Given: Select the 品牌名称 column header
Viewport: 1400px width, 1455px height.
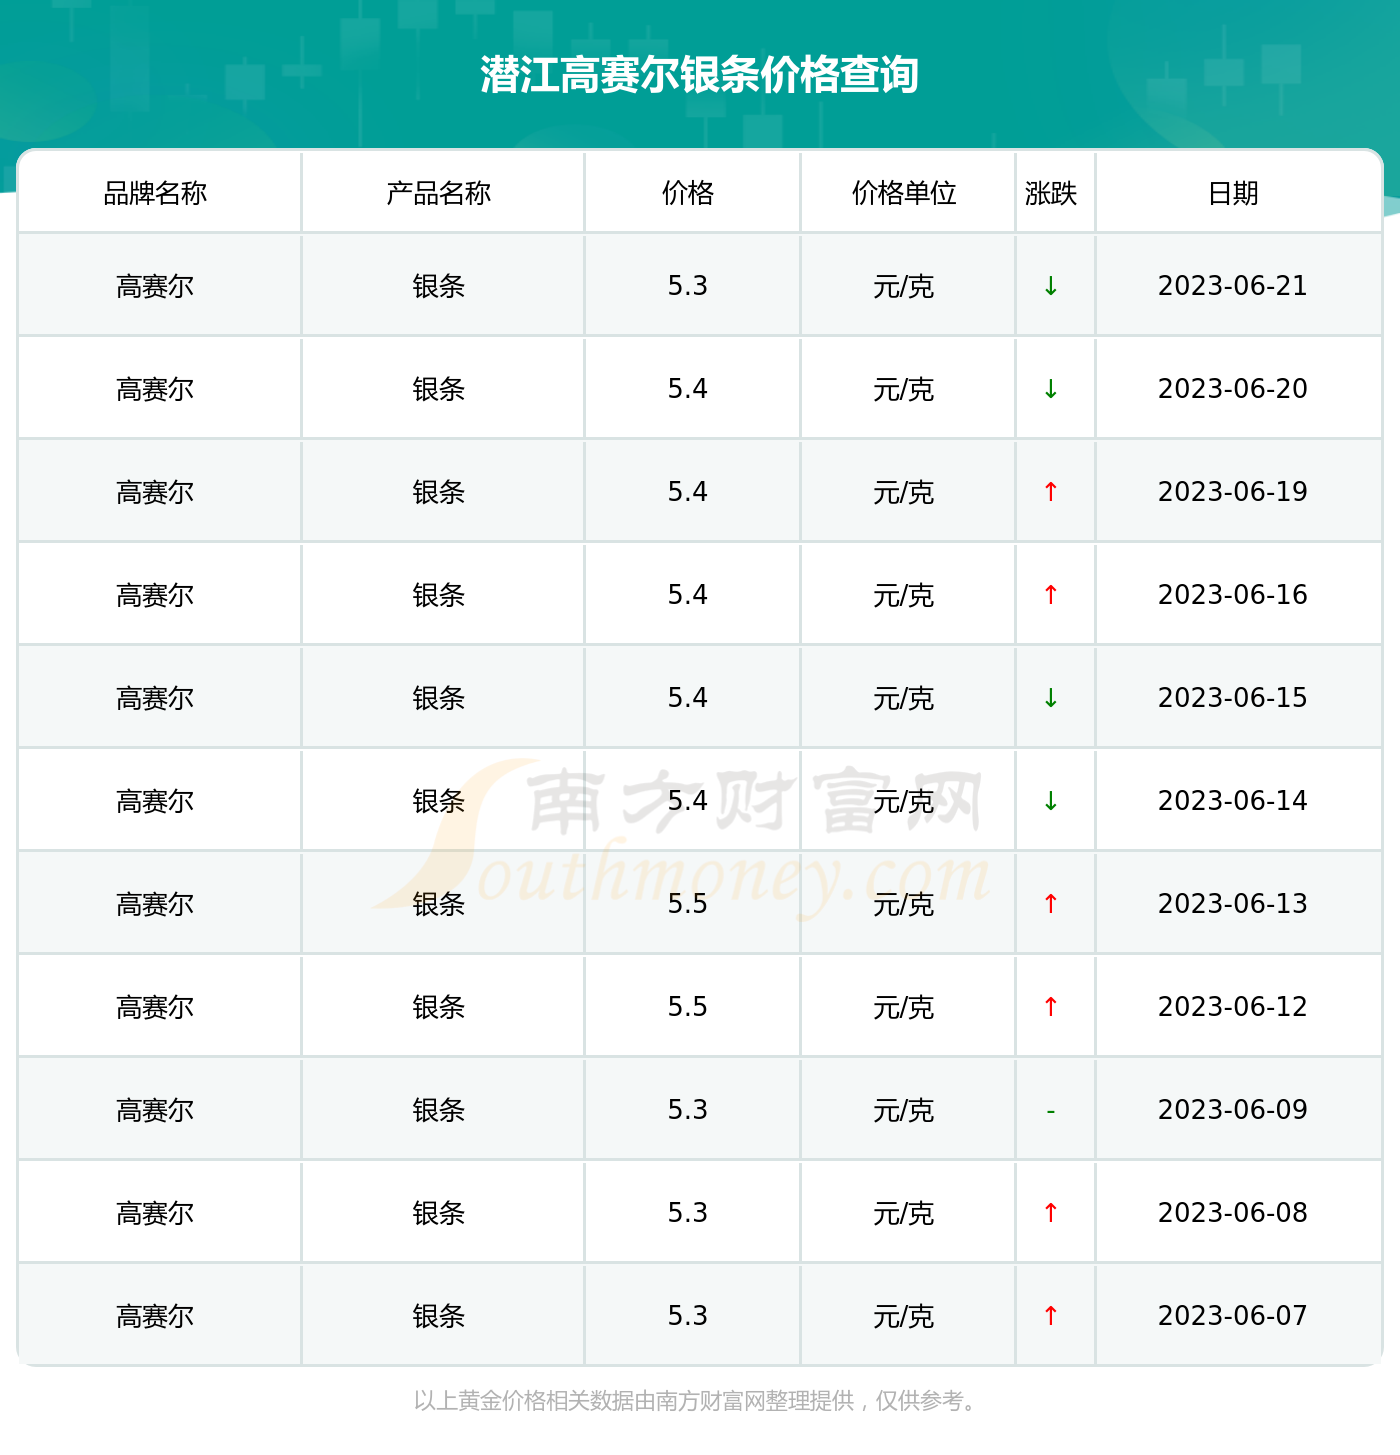Looking at the screenshot, I should tap(155, 193).
